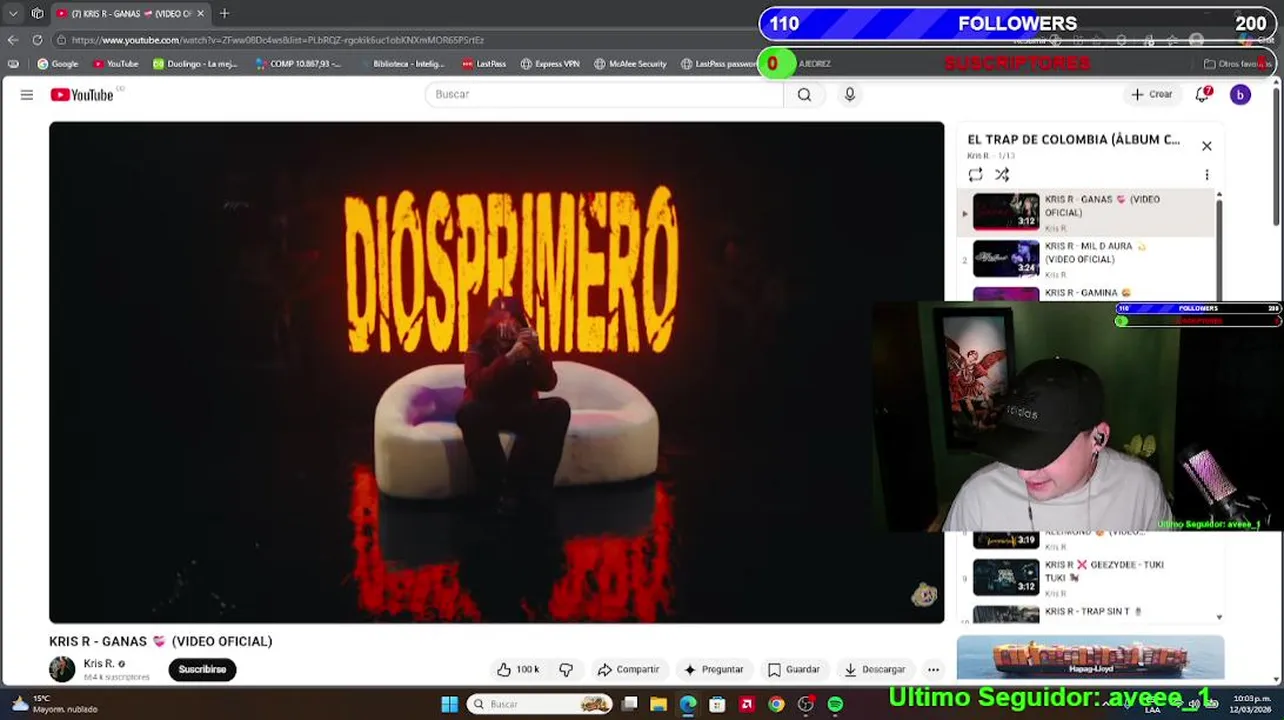The image size is (1284, 720).
Task: Open the Duolingo bookmark
Action: click(x=195, y=64)
